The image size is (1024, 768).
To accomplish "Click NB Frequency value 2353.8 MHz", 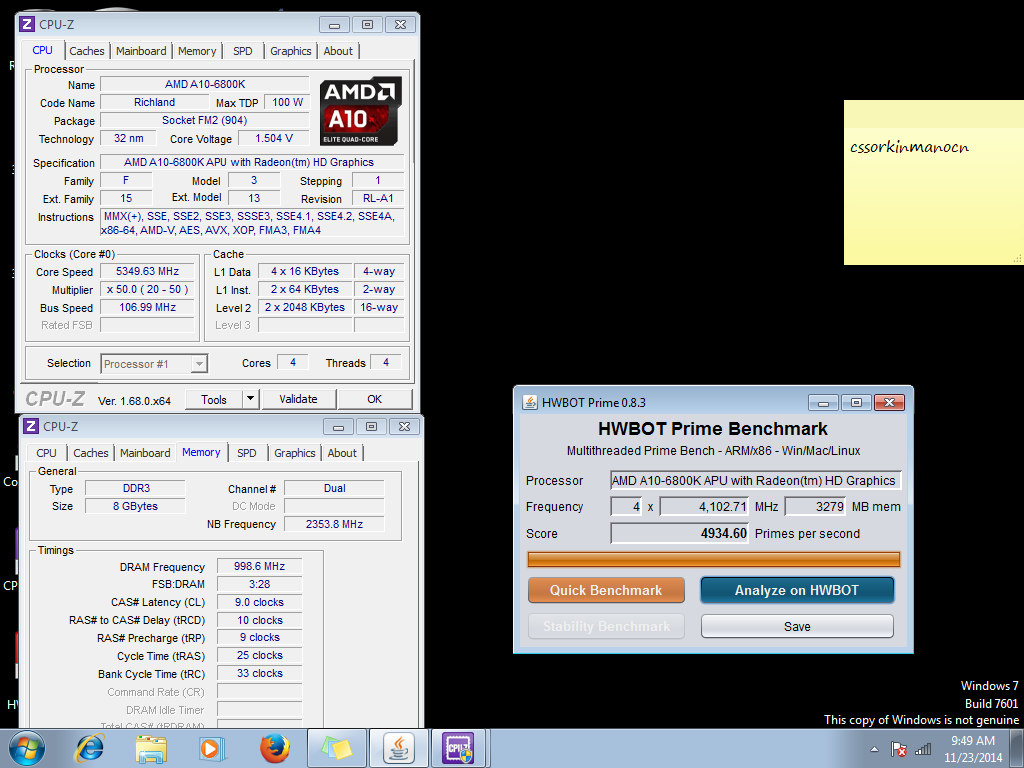I will click(x=334, y=524).
